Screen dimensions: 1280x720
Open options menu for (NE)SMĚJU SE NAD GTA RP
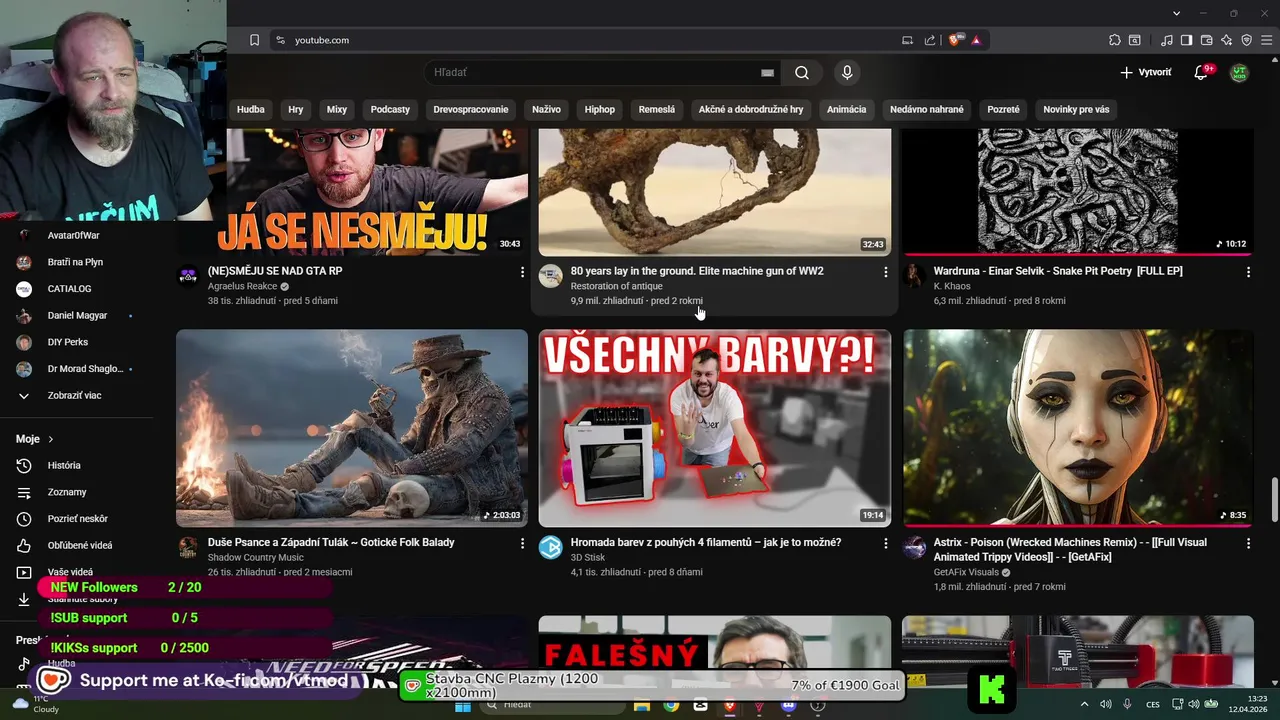click(522, 272)
